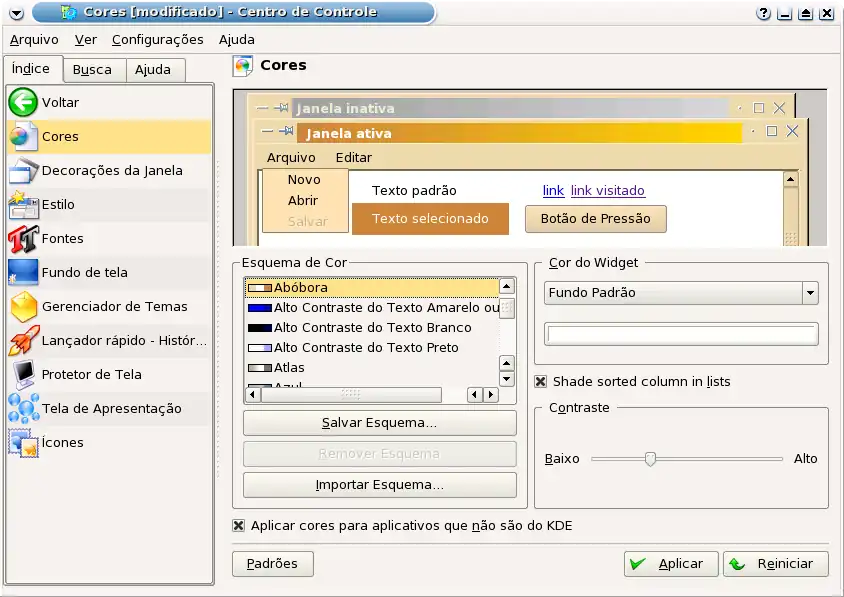The image size is (844, 597).
Task: Disable Shade sorted column in lists checkbox
Action: click(x=541, y=381)
